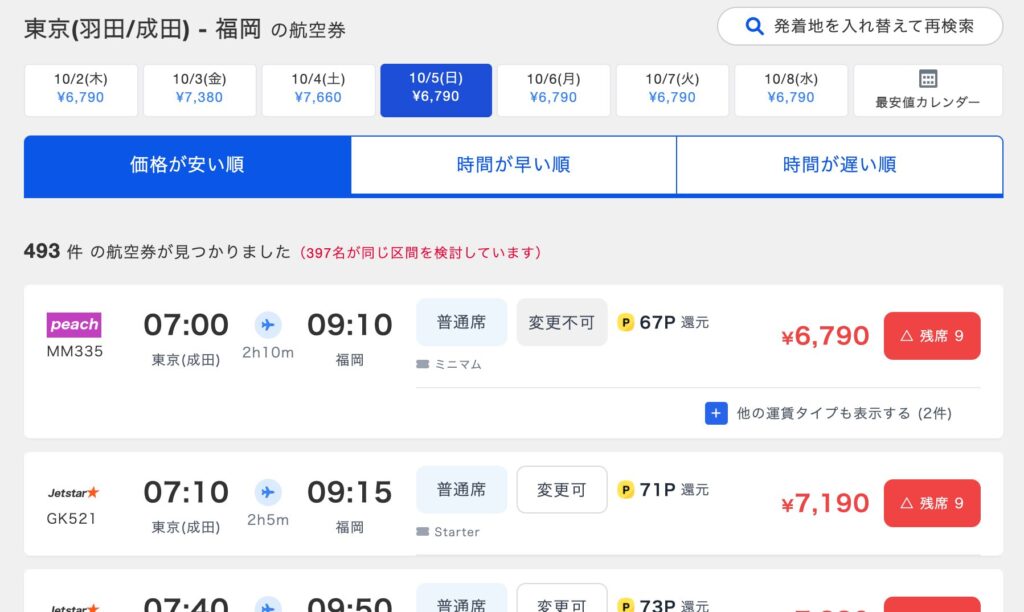Sort by 時間が遅い順
Viewport: 1024px width, 612px height.
[x=840, y=165]
